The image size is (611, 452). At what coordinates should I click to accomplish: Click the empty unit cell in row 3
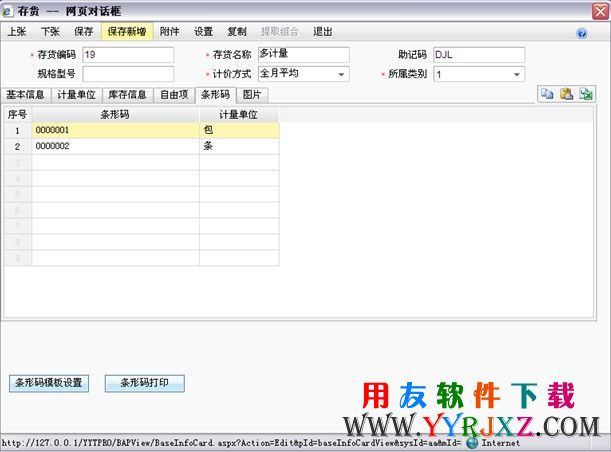(x=239, y=162)
